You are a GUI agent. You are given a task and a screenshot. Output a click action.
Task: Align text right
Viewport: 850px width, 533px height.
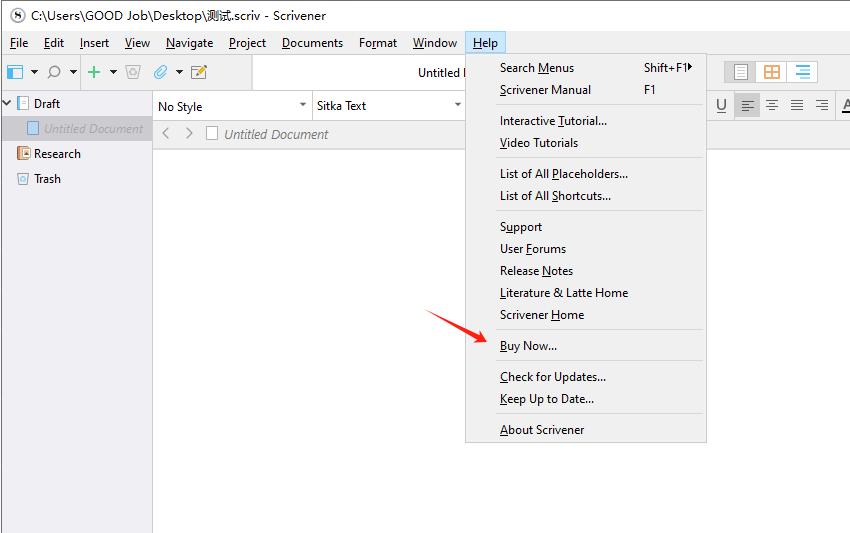pos(822,105)
